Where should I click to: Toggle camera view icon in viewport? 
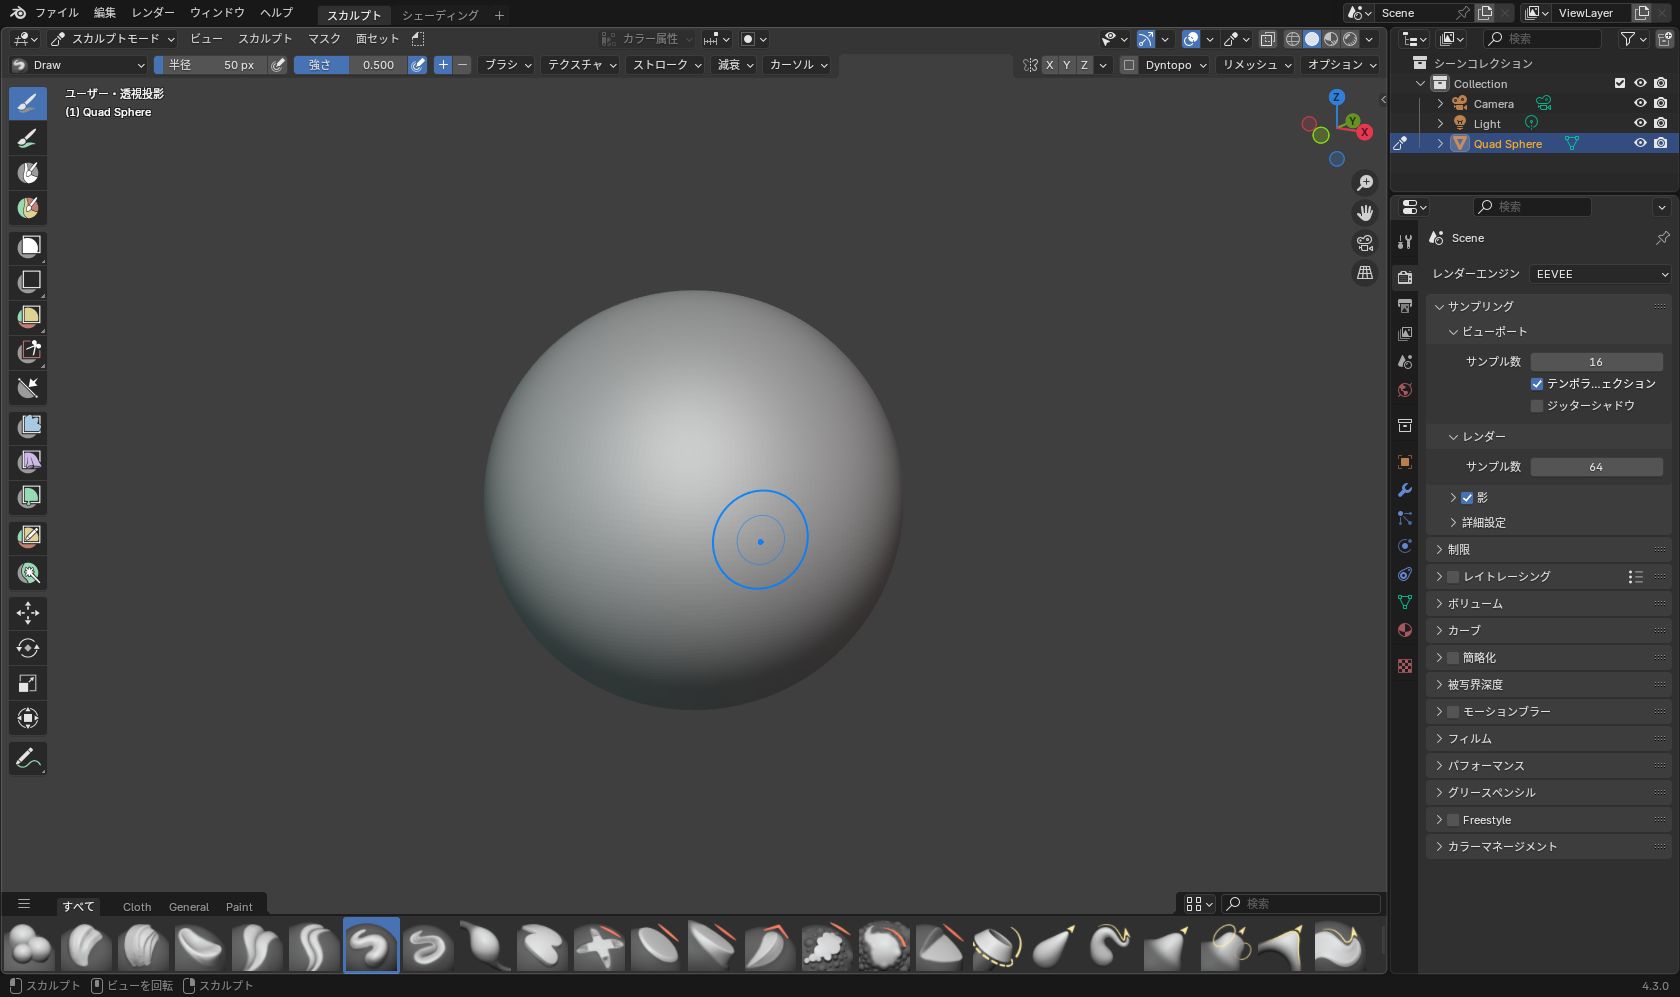pyautogui.click(x=1365, y=243)
